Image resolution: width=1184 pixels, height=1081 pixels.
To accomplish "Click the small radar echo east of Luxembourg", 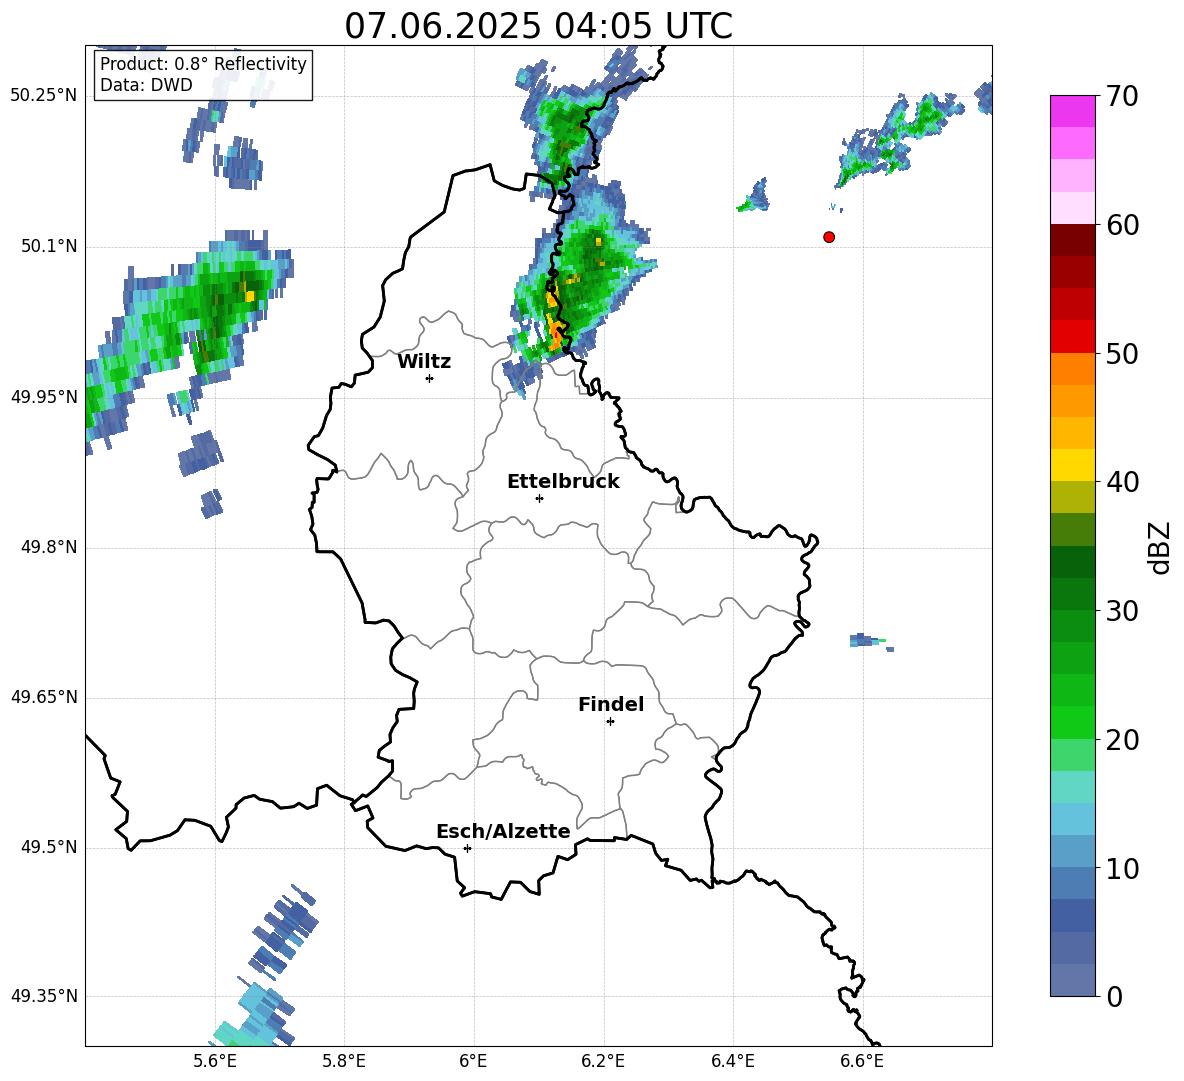I will click(x=871, y=642).
